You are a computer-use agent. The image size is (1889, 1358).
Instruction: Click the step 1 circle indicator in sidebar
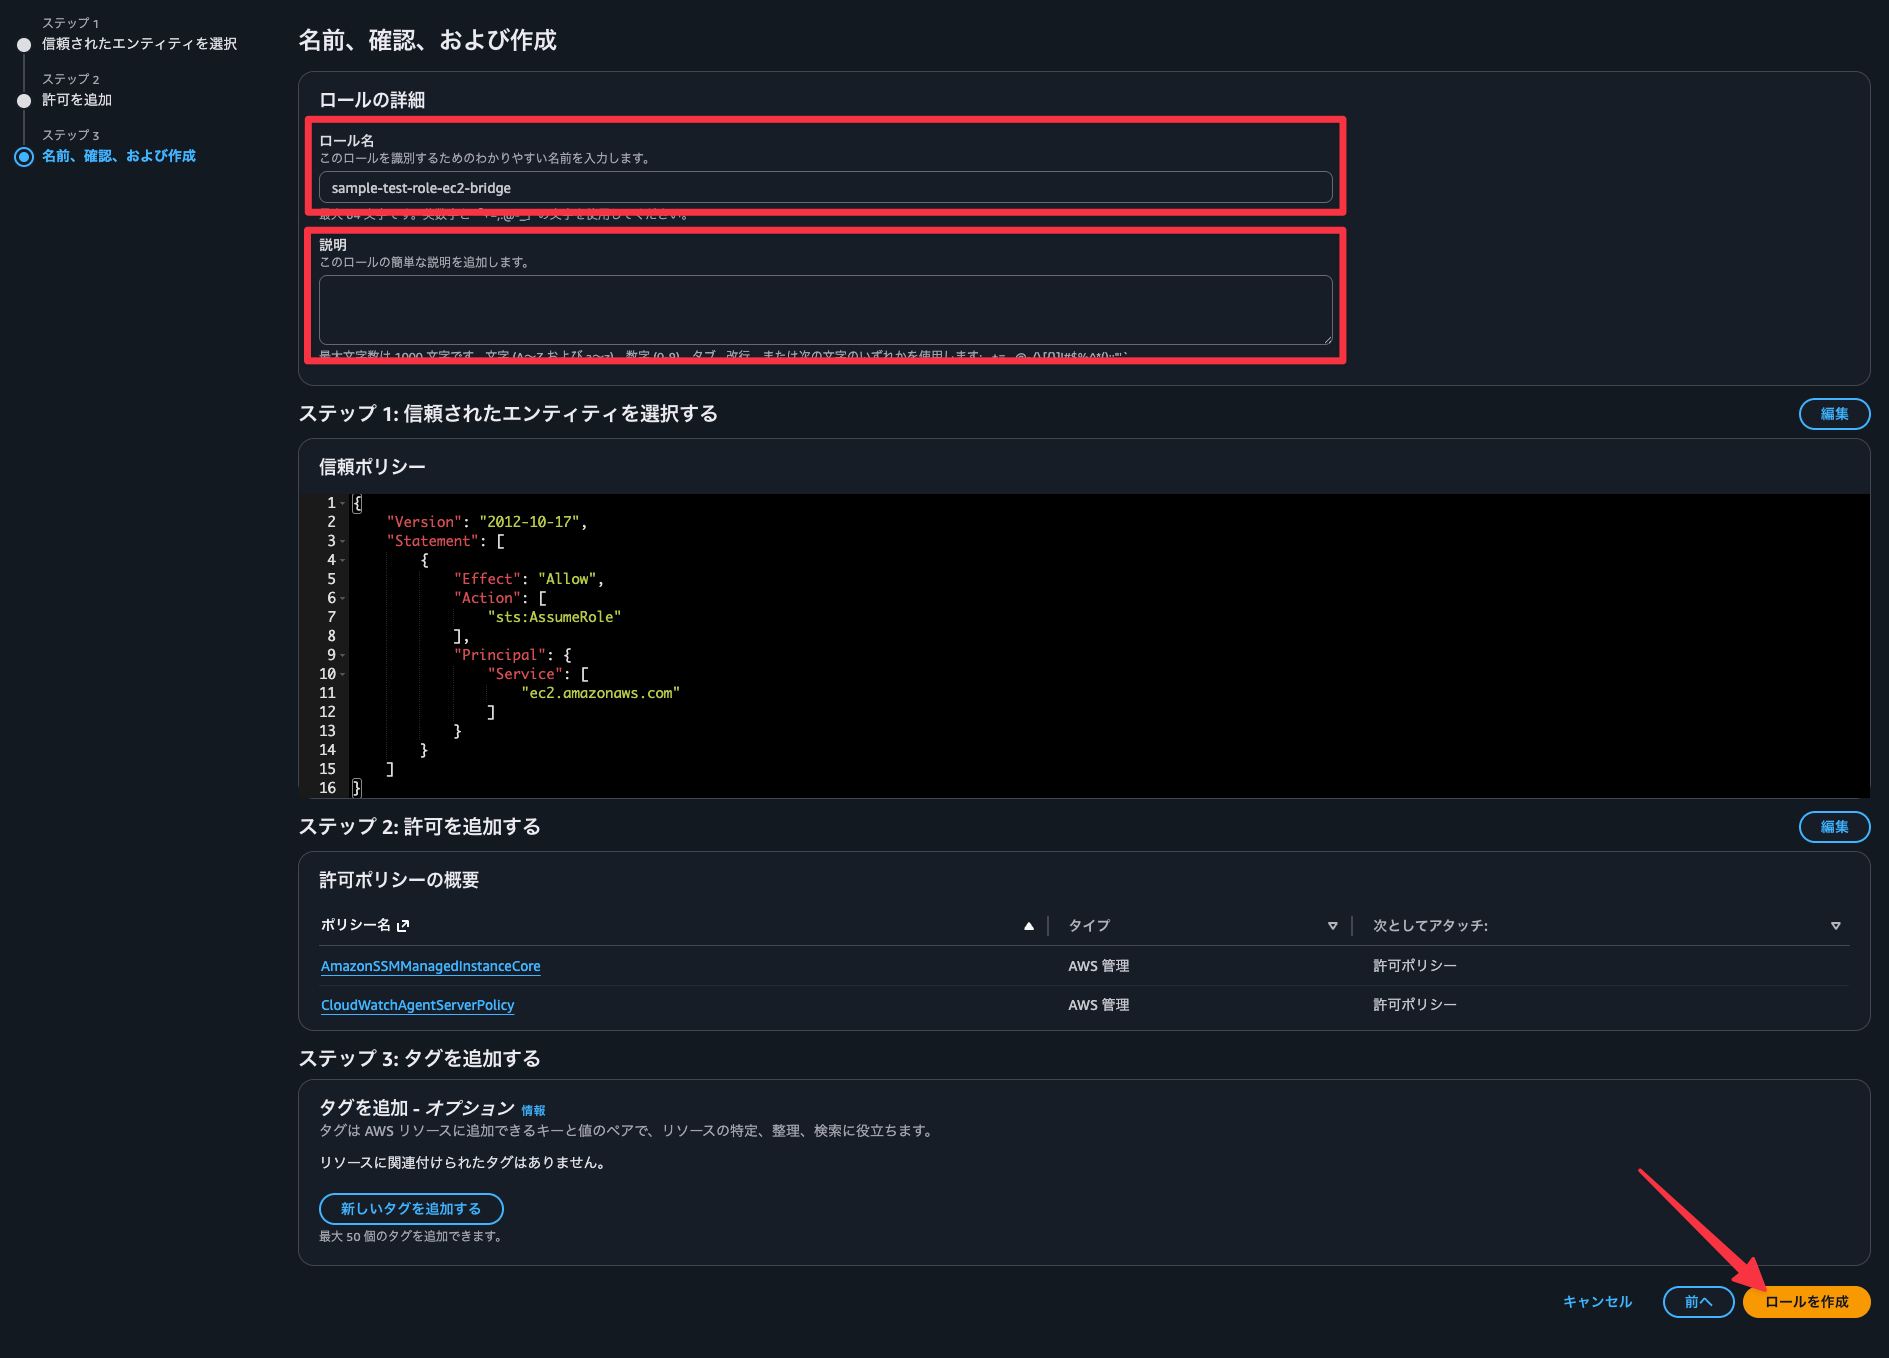(24, 45)
